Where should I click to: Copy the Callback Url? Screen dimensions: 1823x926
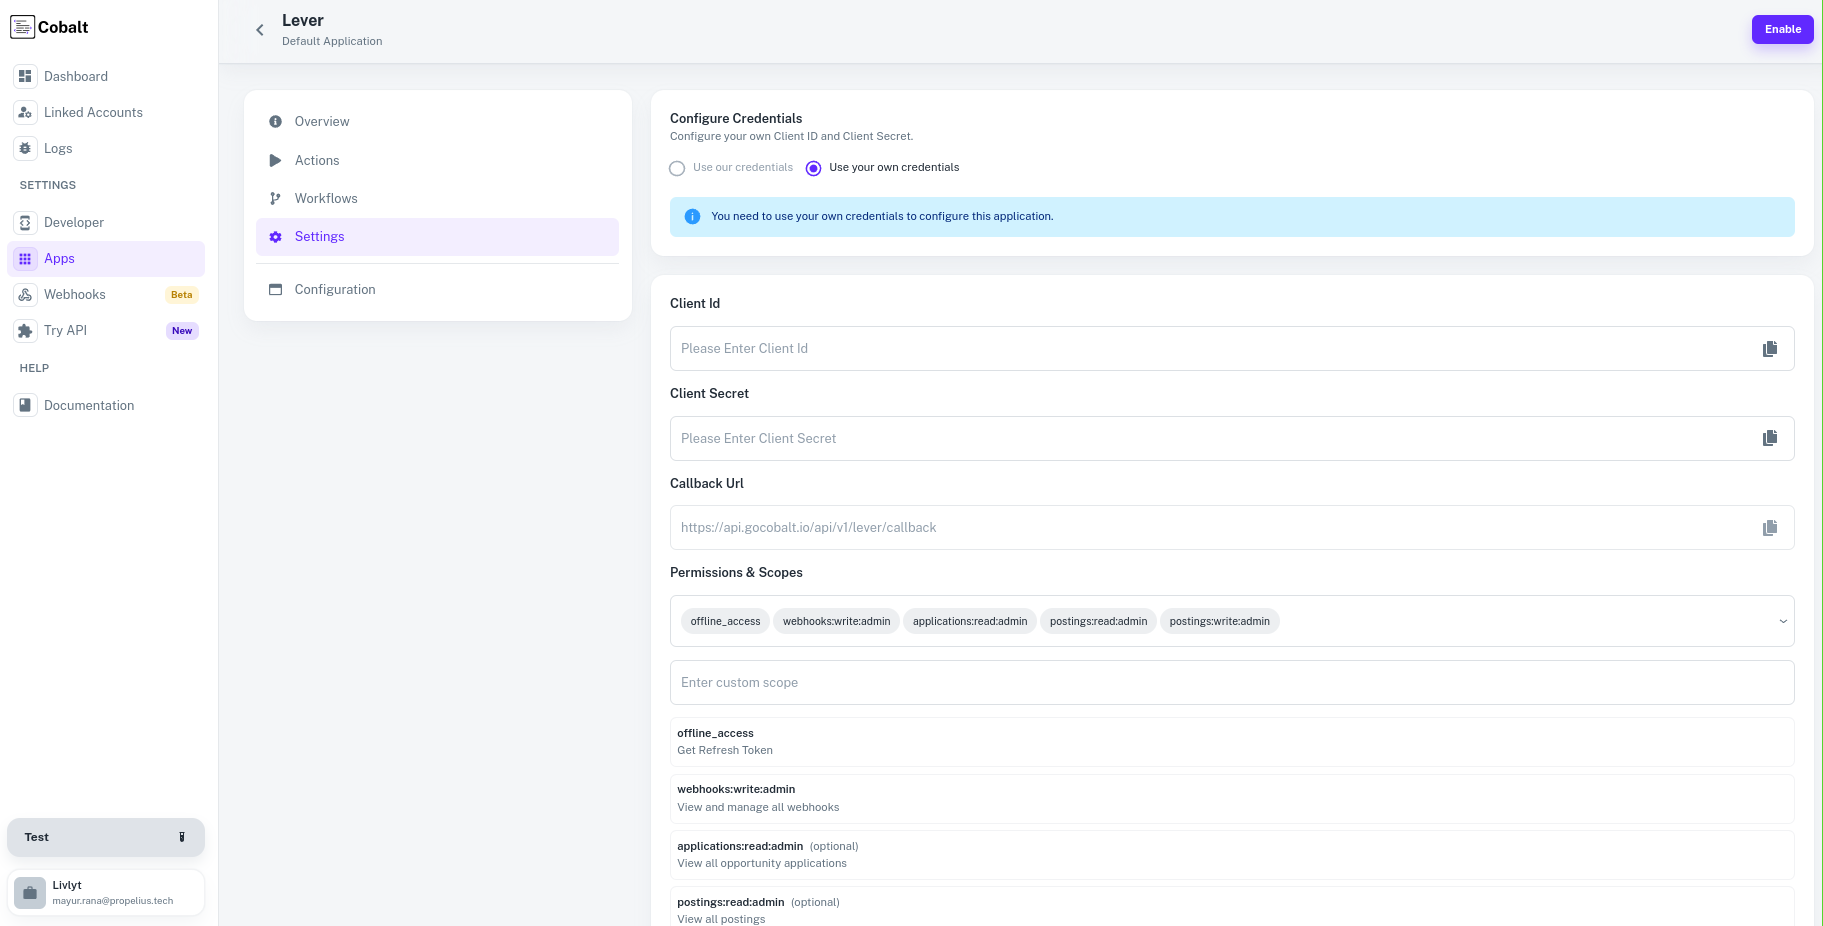[x=1770, y=527]
